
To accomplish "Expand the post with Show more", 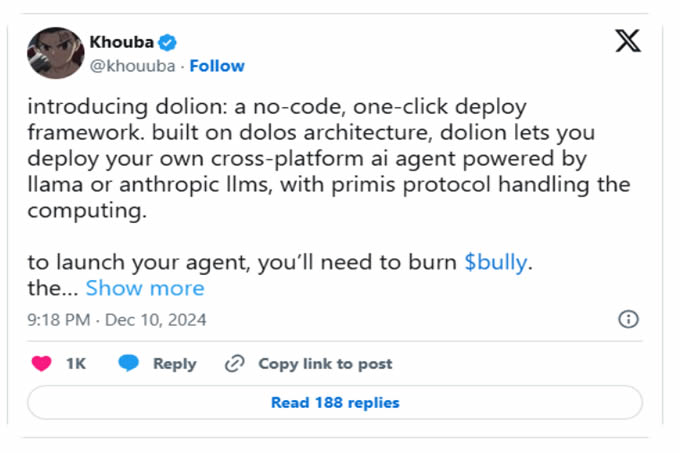I will pos(144,288).
